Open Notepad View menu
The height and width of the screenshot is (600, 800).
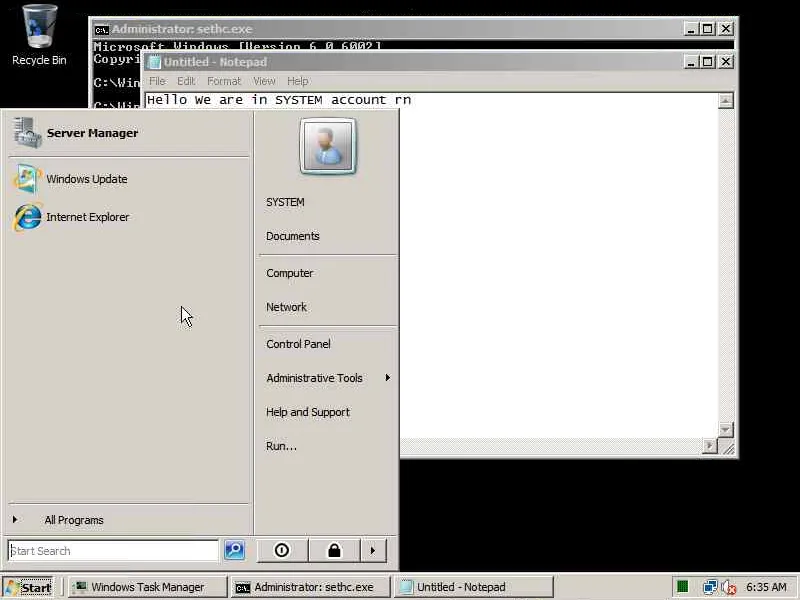pyautogui.click(x=264, y=81)
